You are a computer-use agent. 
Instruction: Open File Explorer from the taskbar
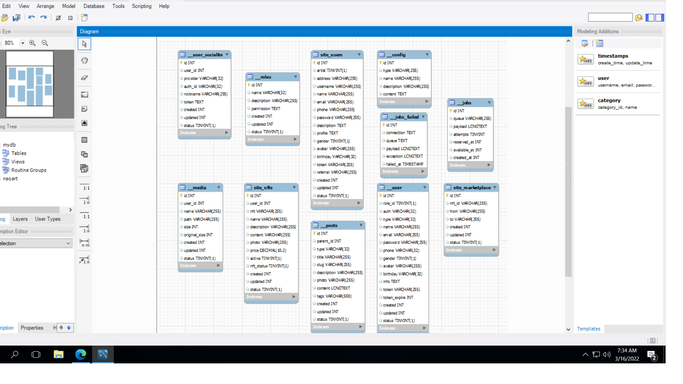[58, 354]
